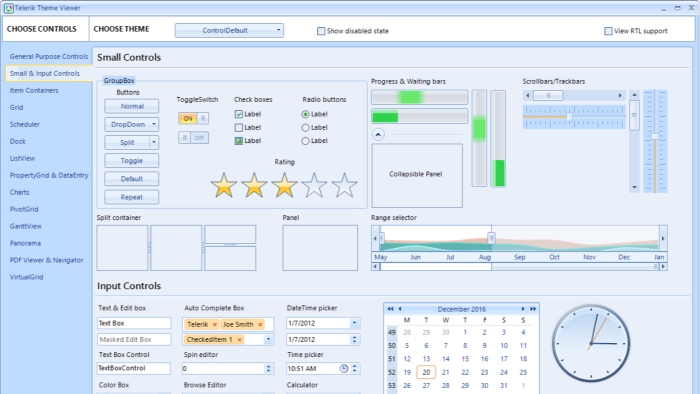Click the horizontal trackbar slider thumb
The height and width of the screenshot is (394, 700).
pyautogui.click(x=569, y=117)
